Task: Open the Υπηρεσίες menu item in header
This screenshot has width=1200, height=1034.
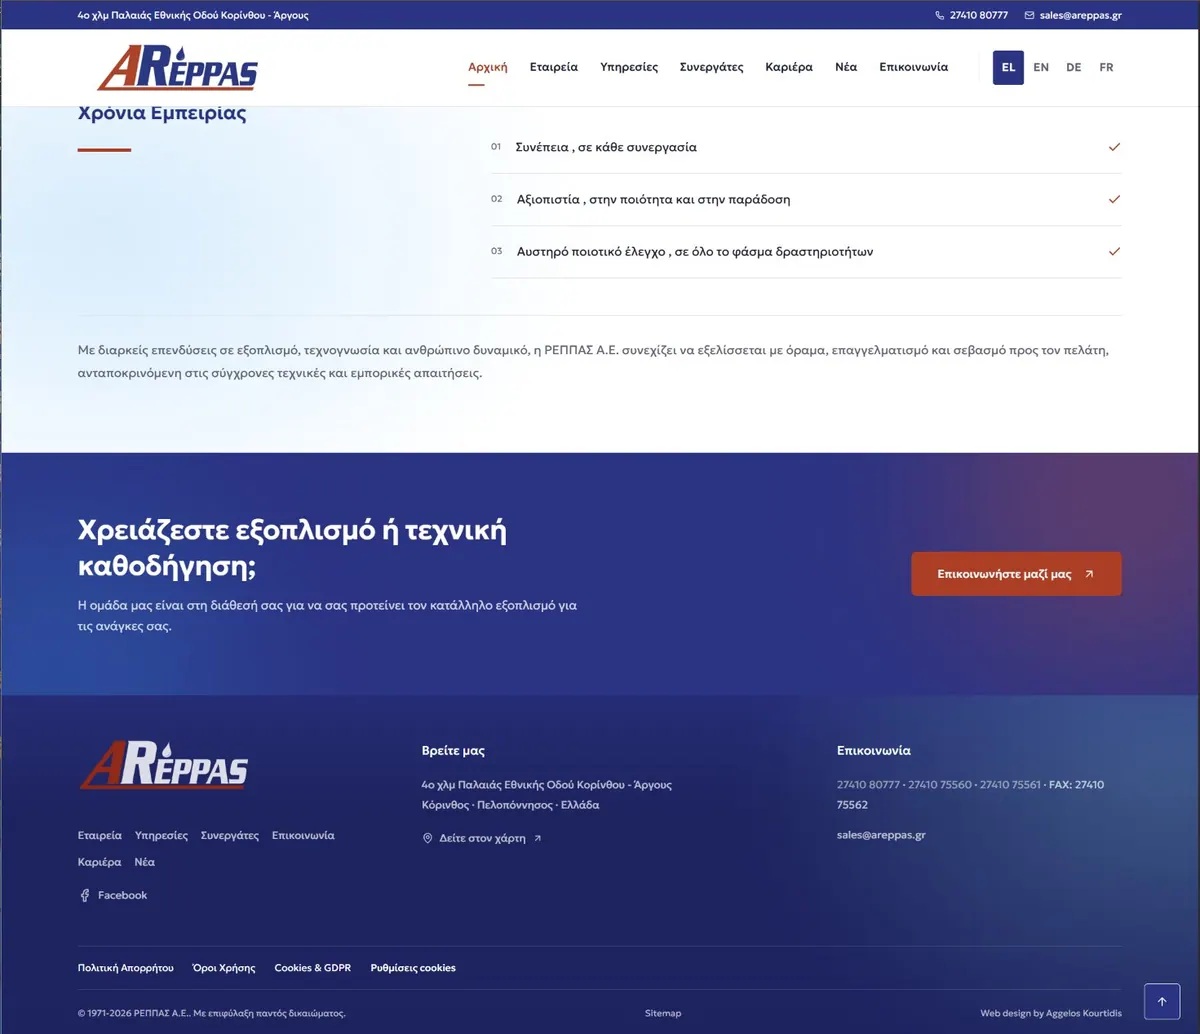Action: coord(629,67)
